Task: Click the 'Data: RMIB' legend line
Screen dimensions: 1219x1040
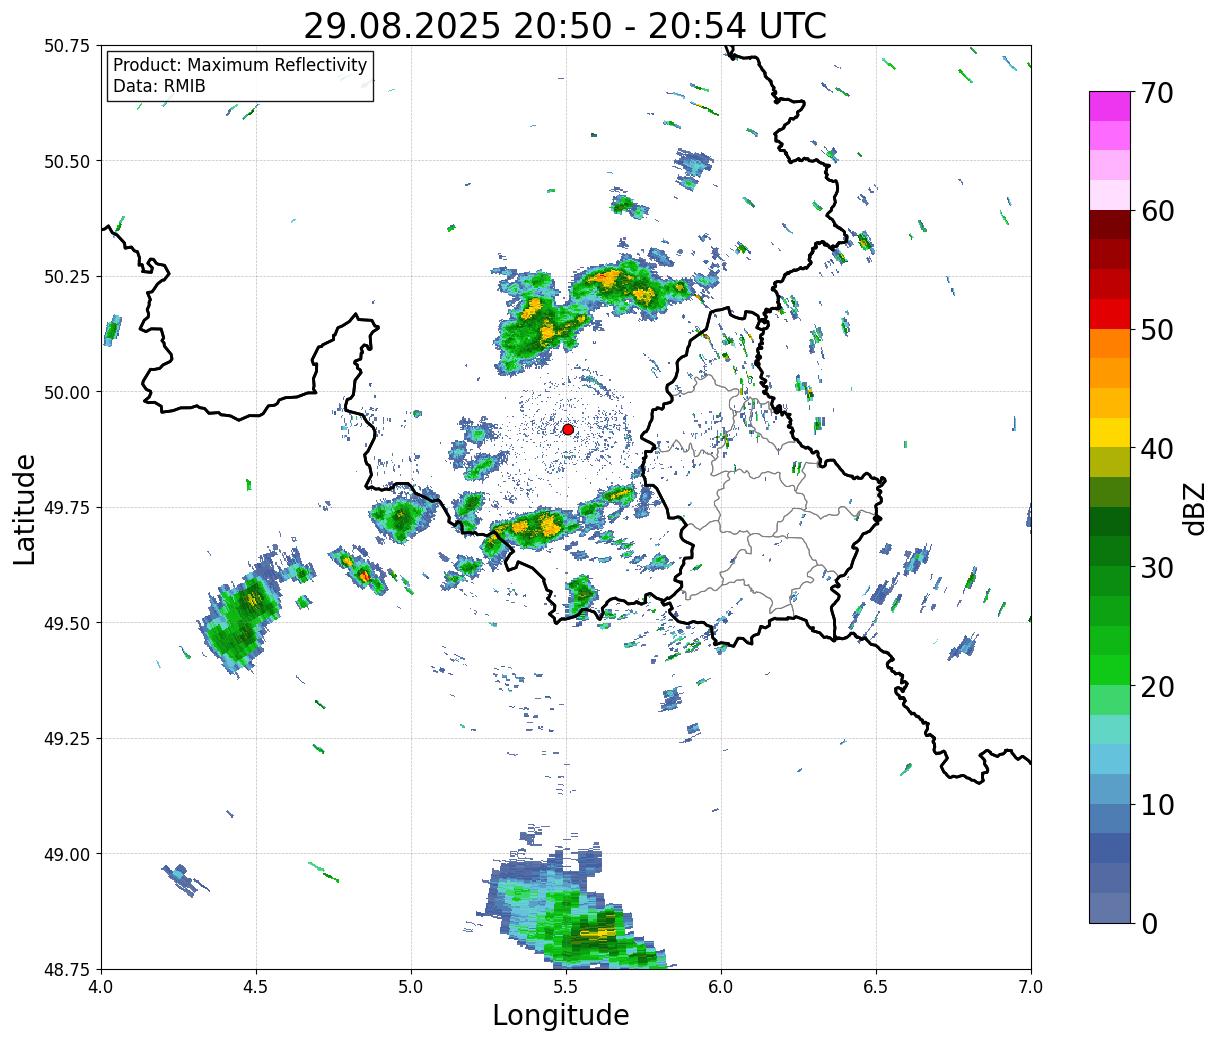Action: (159, 86)
